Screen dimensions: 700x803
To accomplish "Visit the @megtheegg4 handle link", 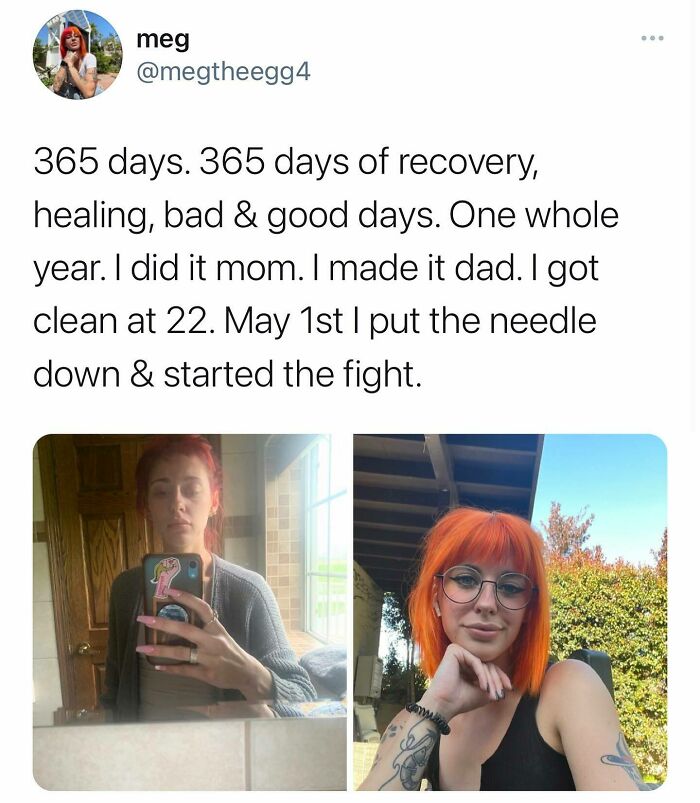I will point(223,72).
